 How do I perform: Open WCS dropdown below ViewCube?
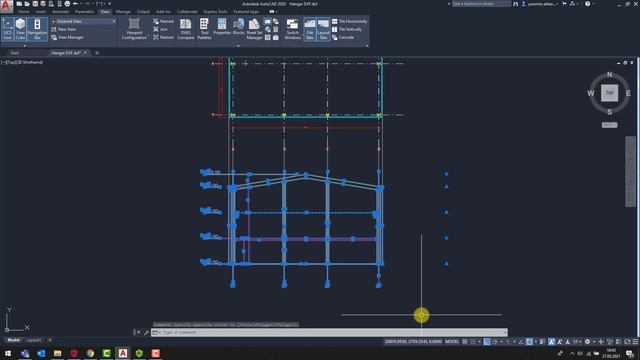point(609,125)
